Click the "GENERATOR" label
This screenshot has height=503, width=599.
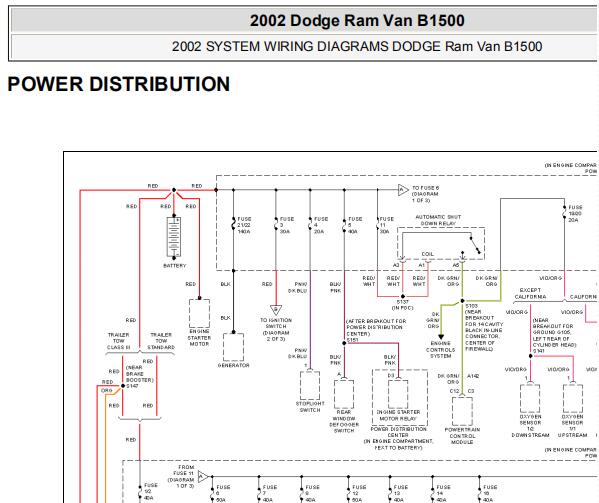(x=233, y=366)
